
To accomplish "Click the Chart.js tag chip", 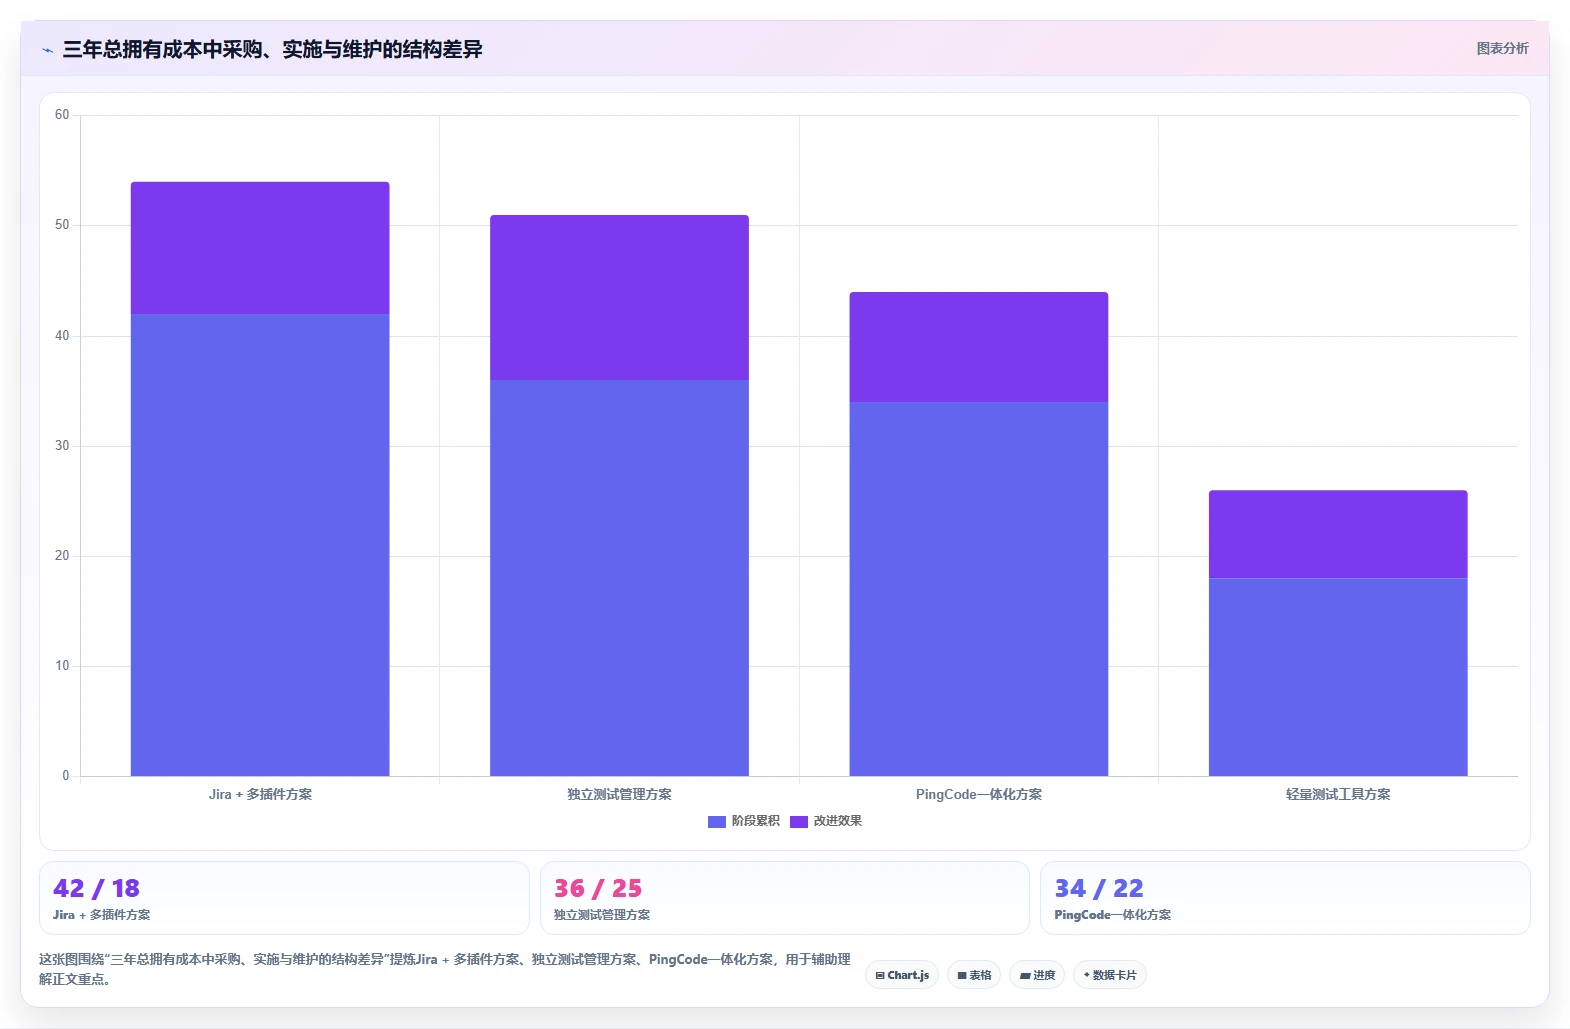I will 902,975.
